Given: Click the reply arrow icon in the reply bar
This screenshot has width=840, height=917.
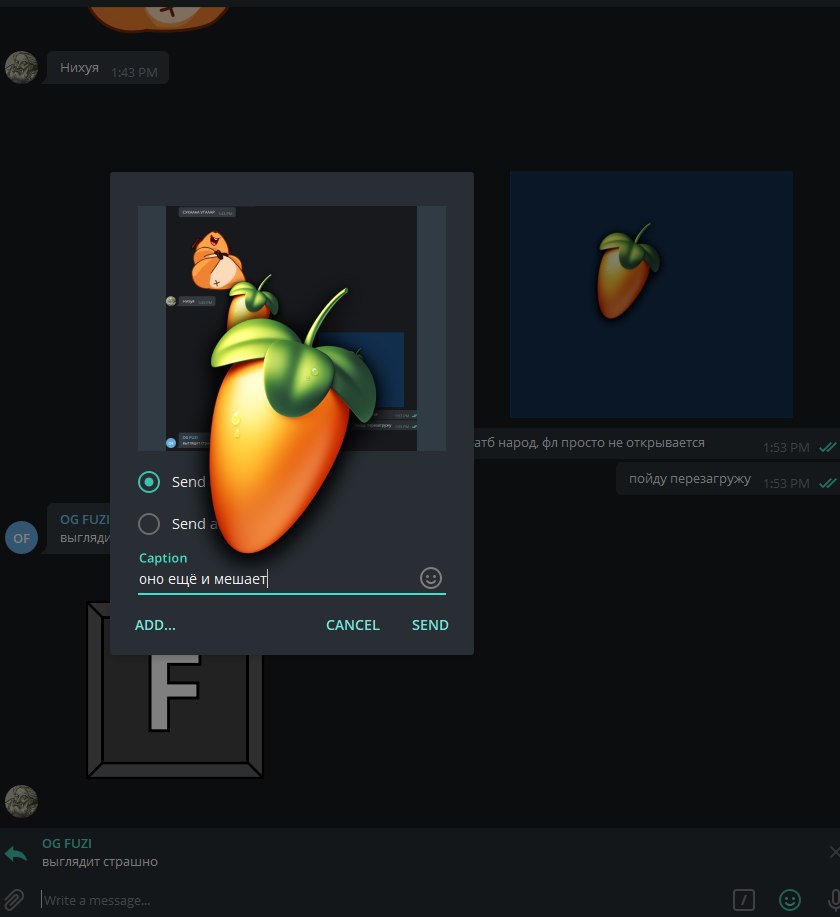Looking at the screenshot, I should 16,854.
